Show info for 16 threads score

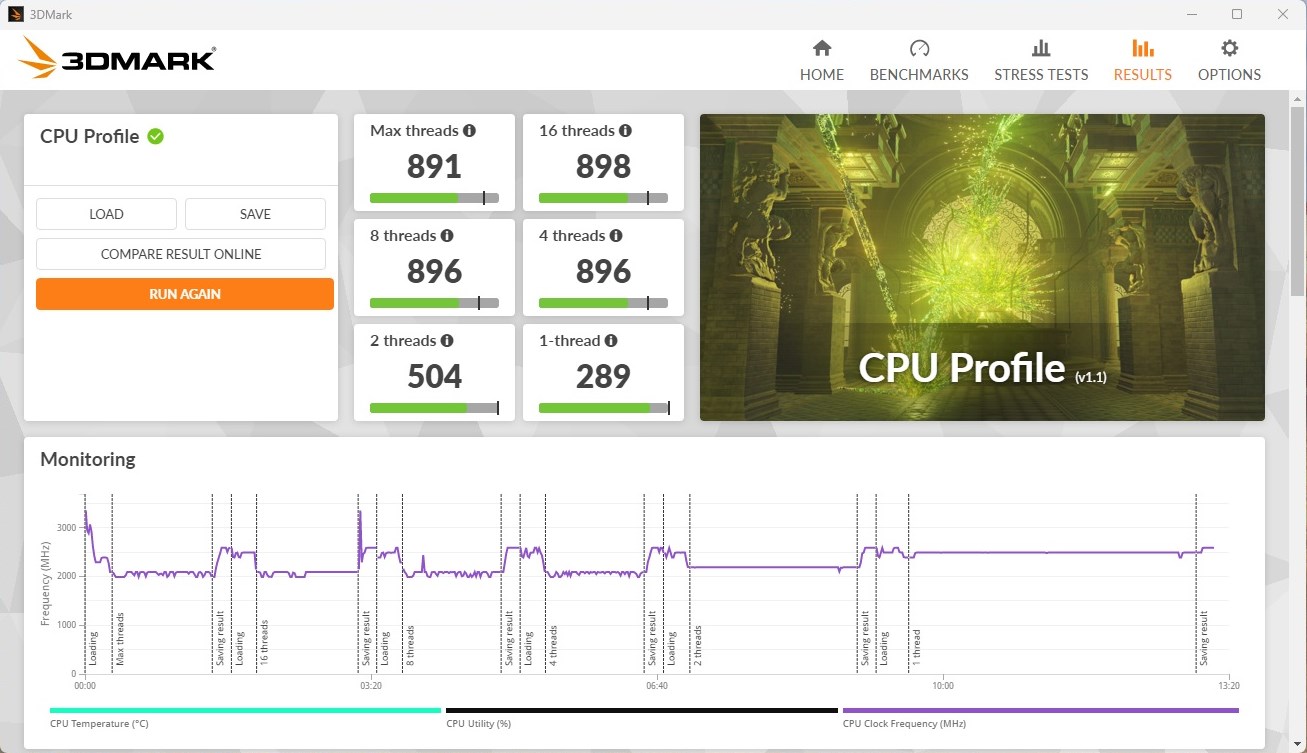pyautogui.click(x=625, y=131)
